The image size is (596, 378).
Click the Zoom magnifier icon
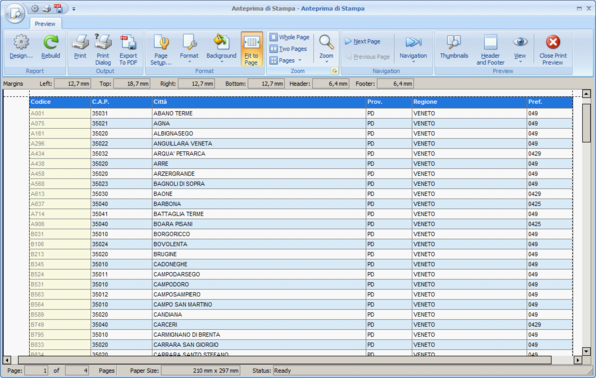pyautogui.click(x=326, y=43)
